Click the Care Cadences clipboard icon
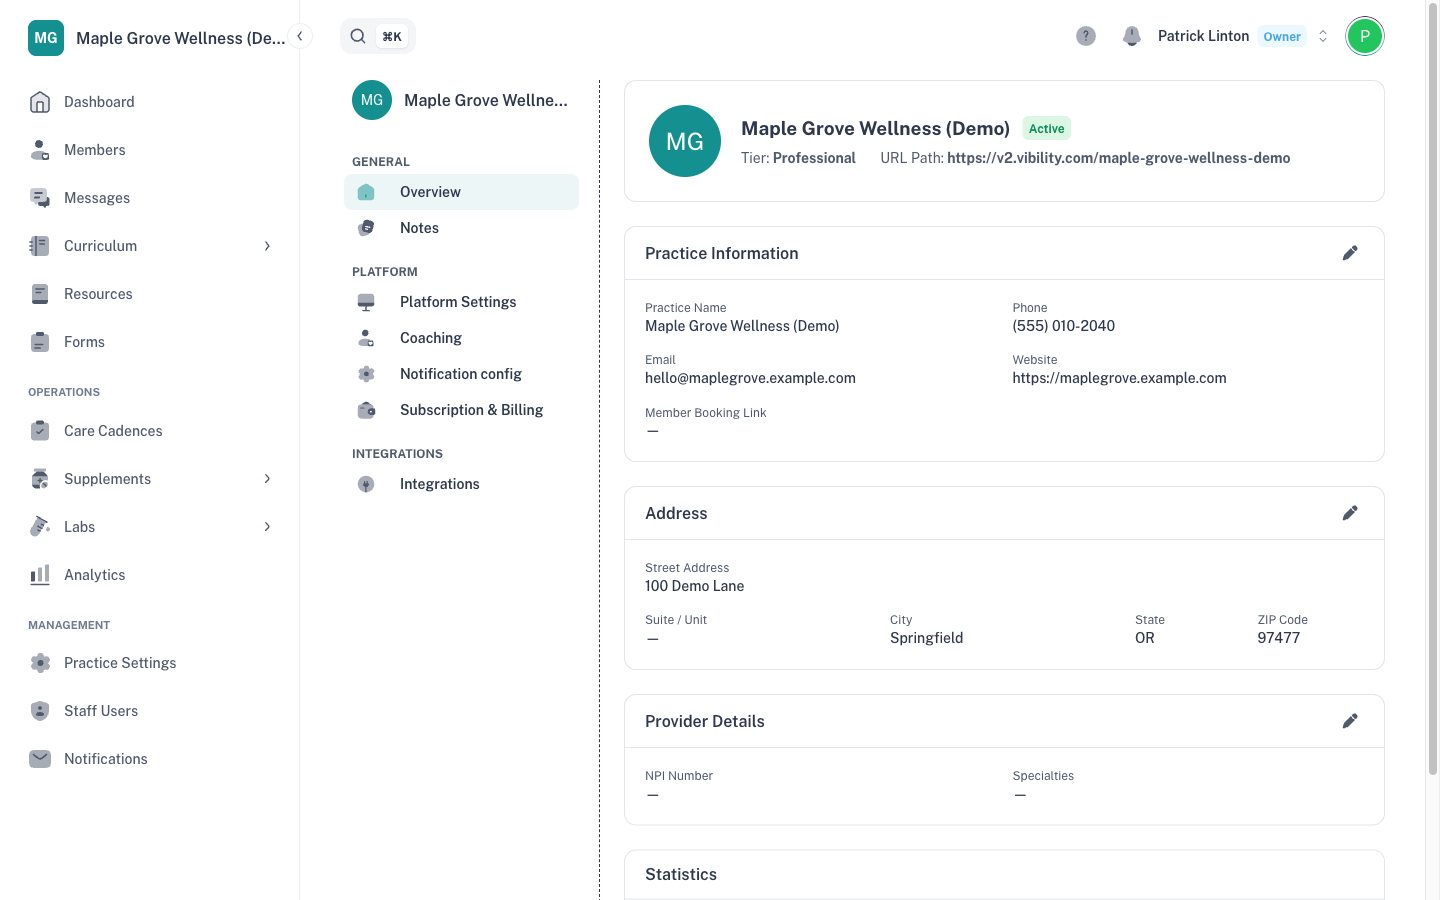The width and height of the screenshot is (1440, 900). (40, 431)
